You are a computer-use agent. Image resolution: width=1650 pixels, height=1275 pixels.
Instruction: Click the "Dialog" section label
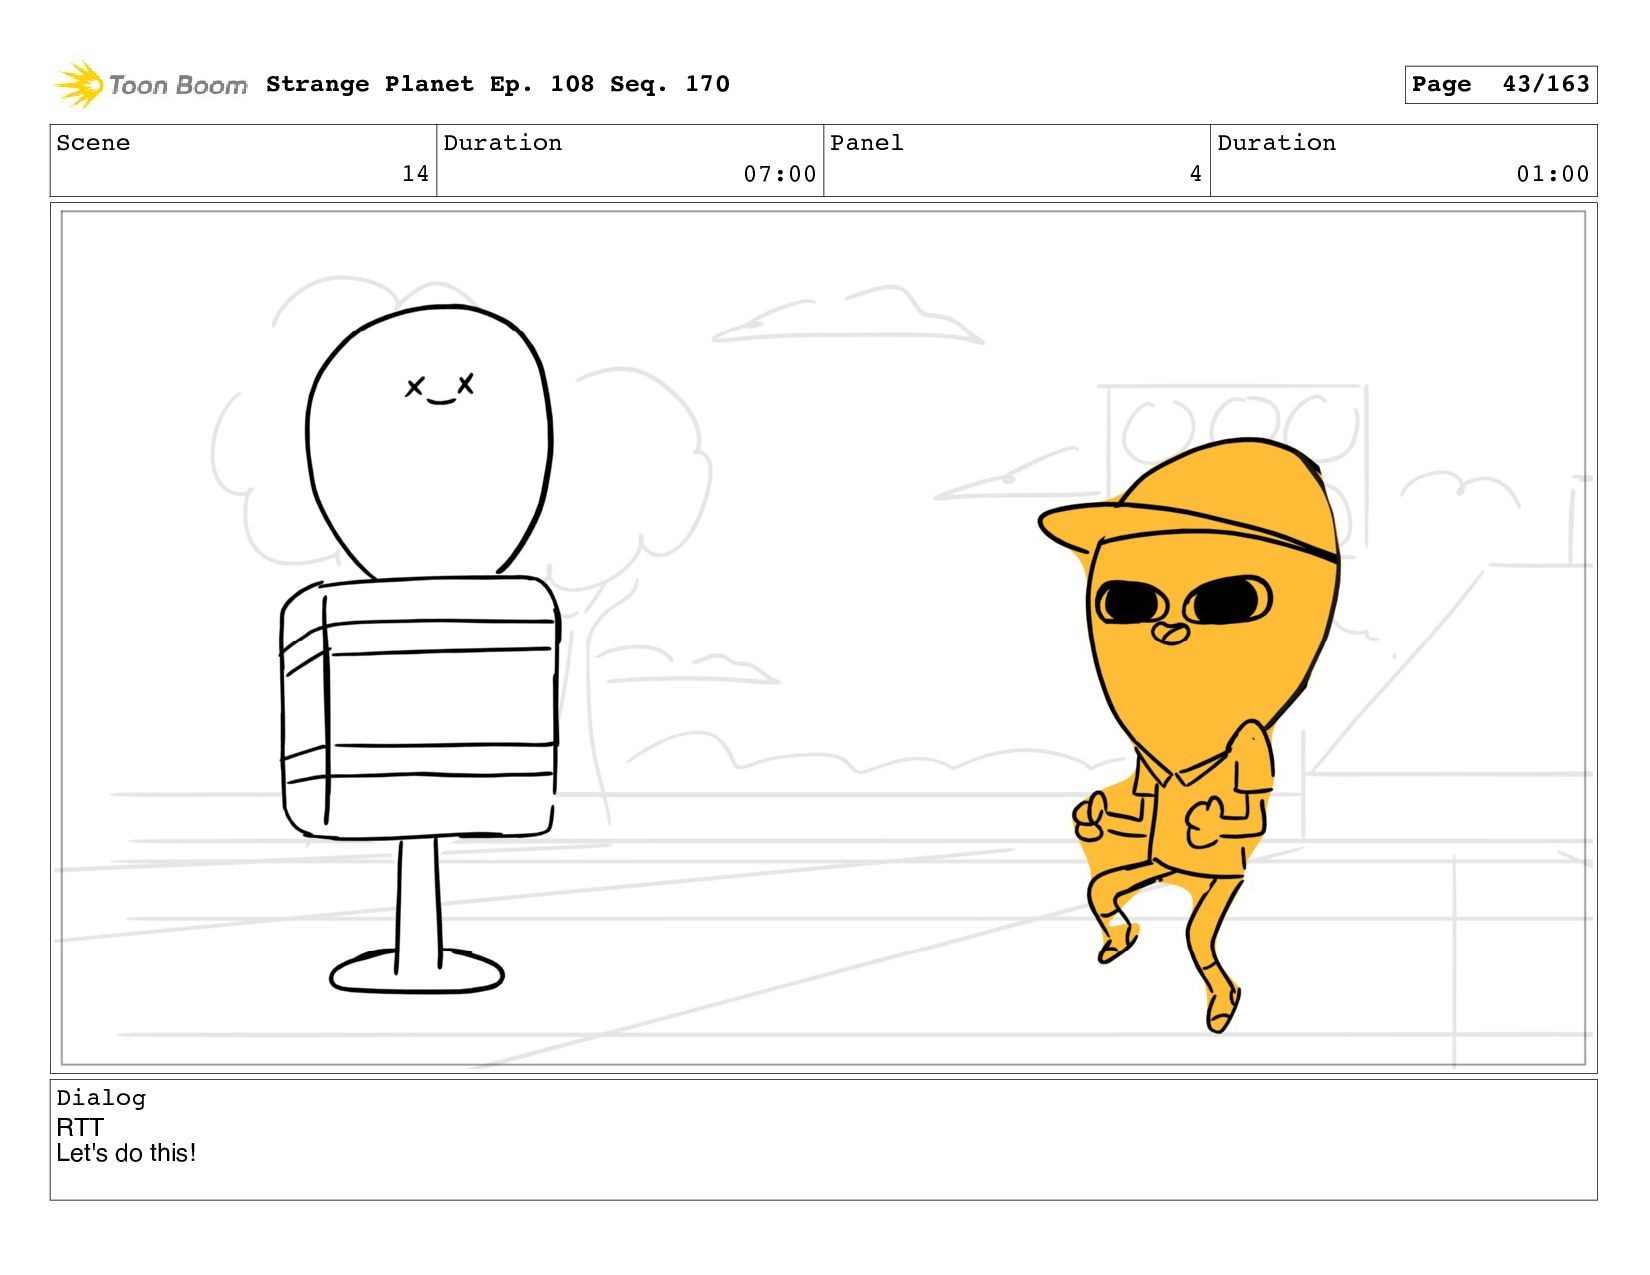(101, 1098)
